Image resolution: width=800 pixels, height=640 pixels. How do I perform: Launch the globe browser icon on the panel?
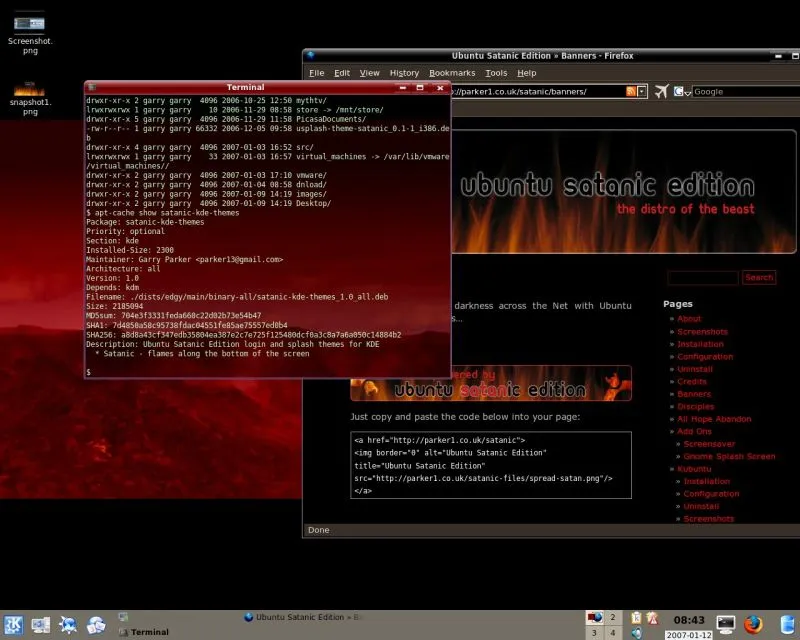click(67, 623)
